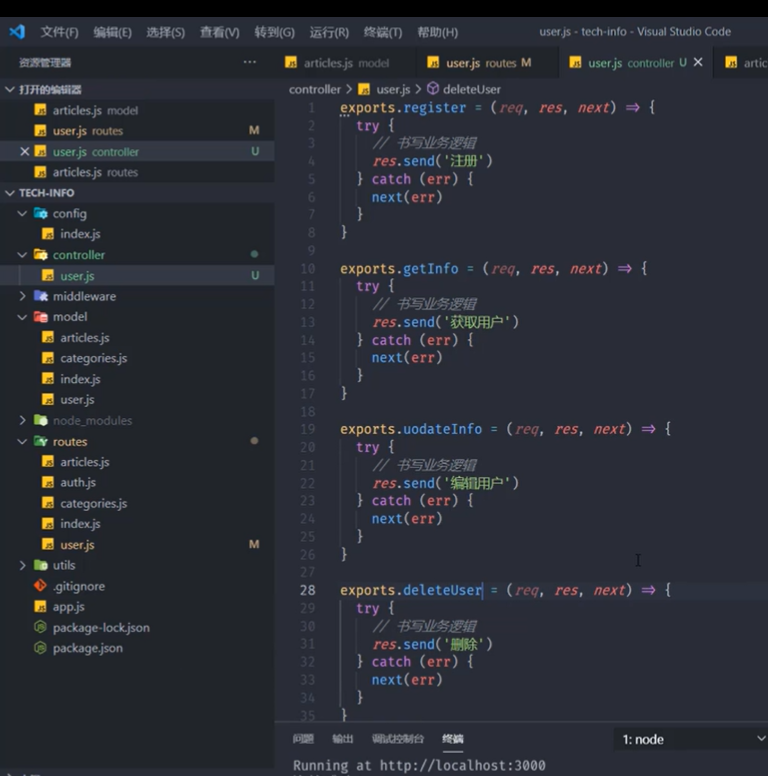Collapse the config folder
The width and height of the screenshot is (768, 776).
click(x=22, y=213)
